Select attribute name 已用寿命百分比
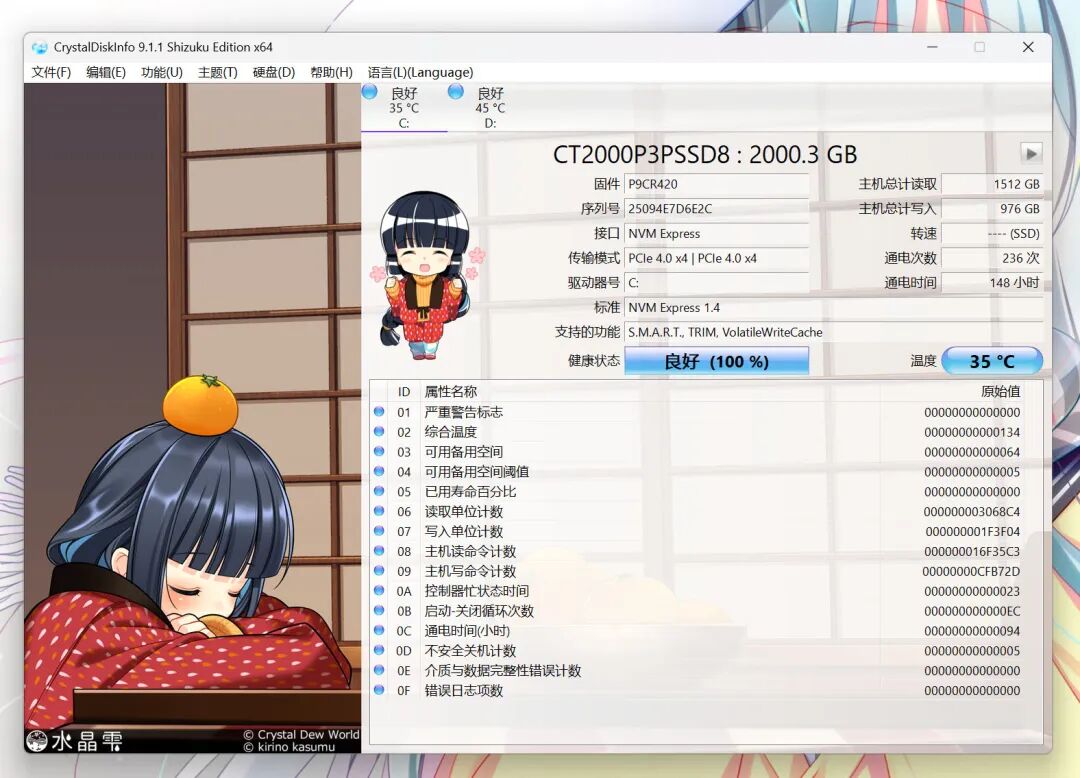The width and height of the screenshot is (1080, 778). tap(470, 492)
